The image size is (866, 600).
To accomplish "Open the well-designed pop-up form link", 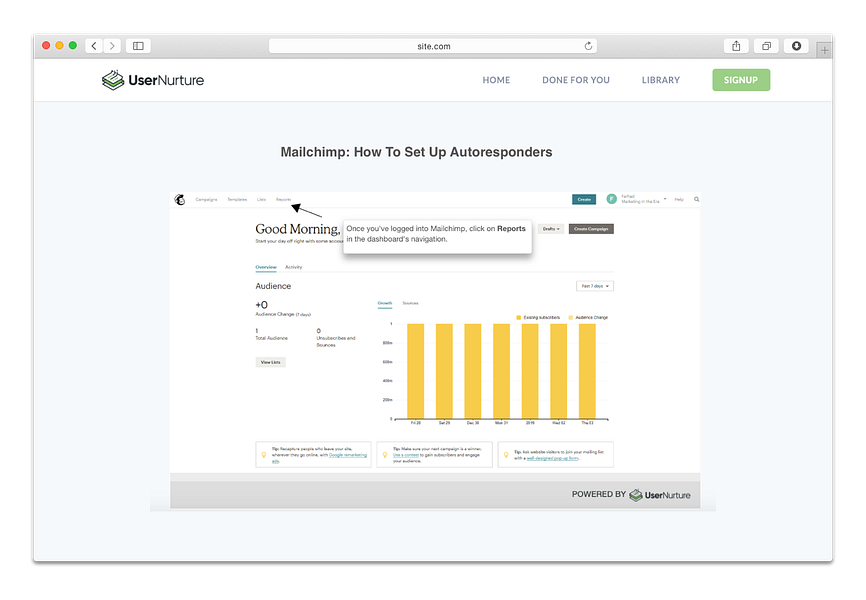I will pyautogui.click(x=552, y=458).
